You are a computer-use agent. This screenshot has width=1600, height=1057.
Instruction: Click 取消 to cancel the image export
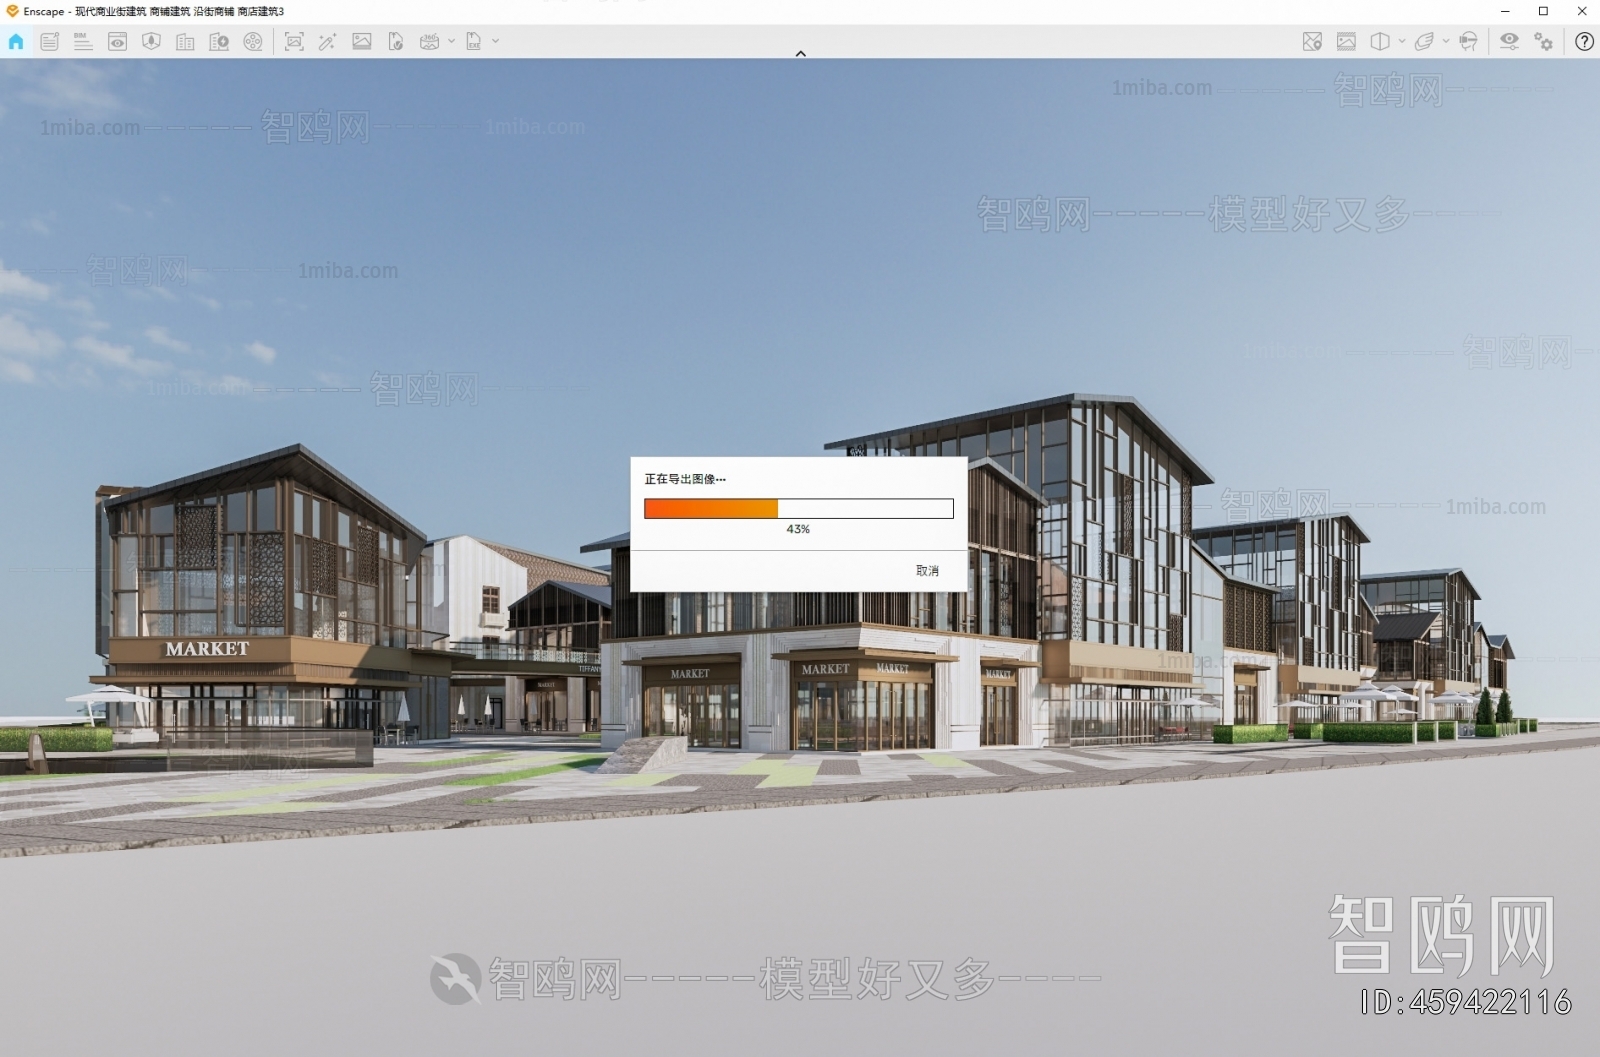point(927,570)
